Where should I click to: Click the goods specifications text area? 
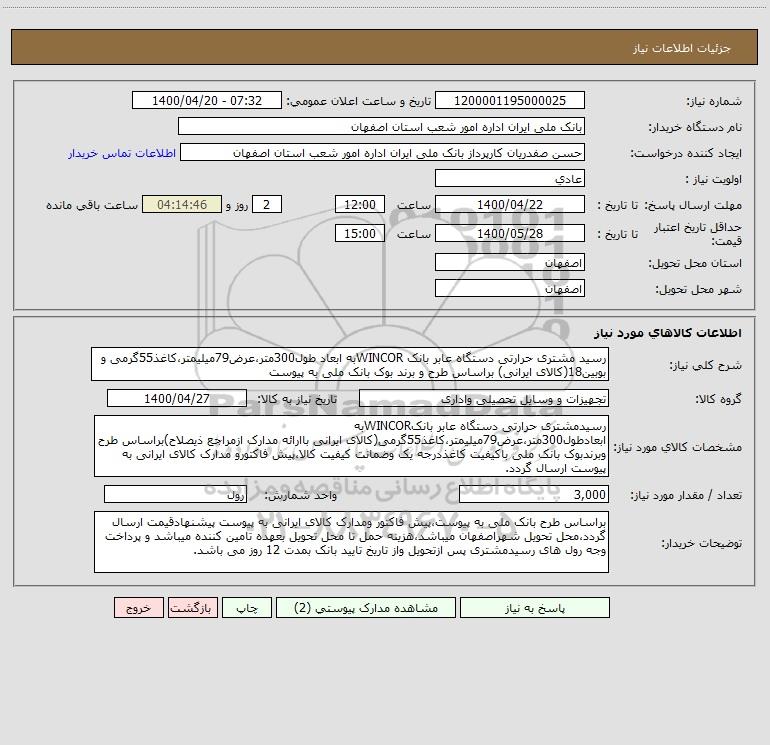(351, 446)
